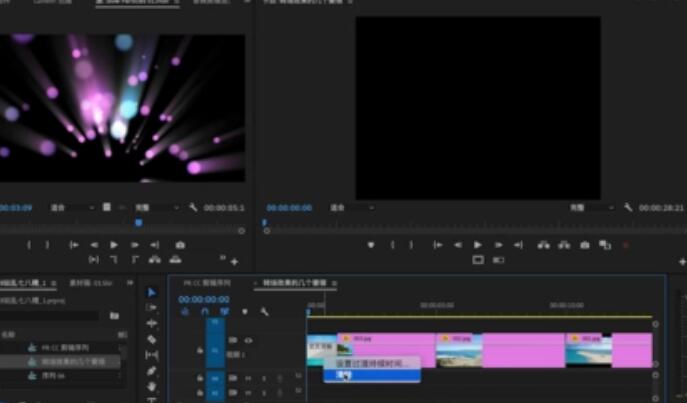Step forward one frame in Source monitor
The height and width of the screenshot is (403, 687).
pos(135,245)
